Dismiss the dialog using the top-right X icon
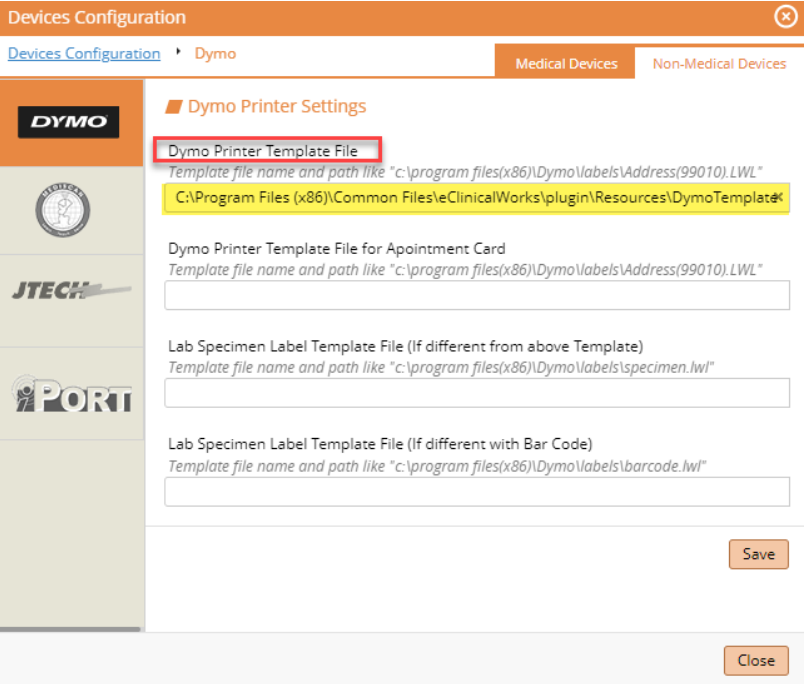This screenshot has height=684, width=805. click(785, 17)
